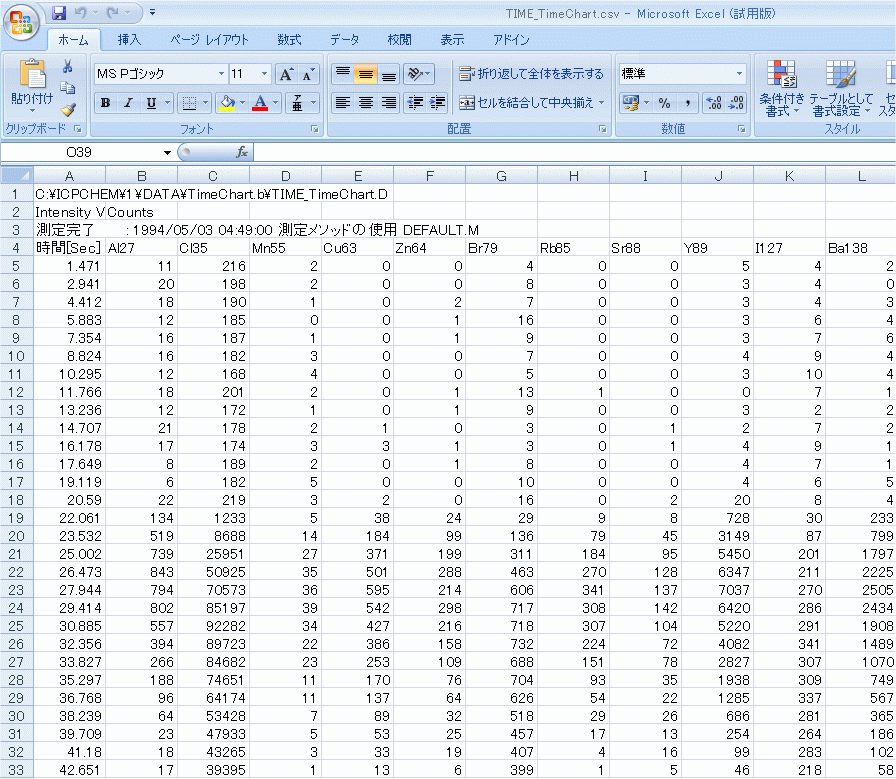This screenshot has width=896, height=779.
Task: Align cell text left
Action: pyautogui.click(x=343, y=102)
